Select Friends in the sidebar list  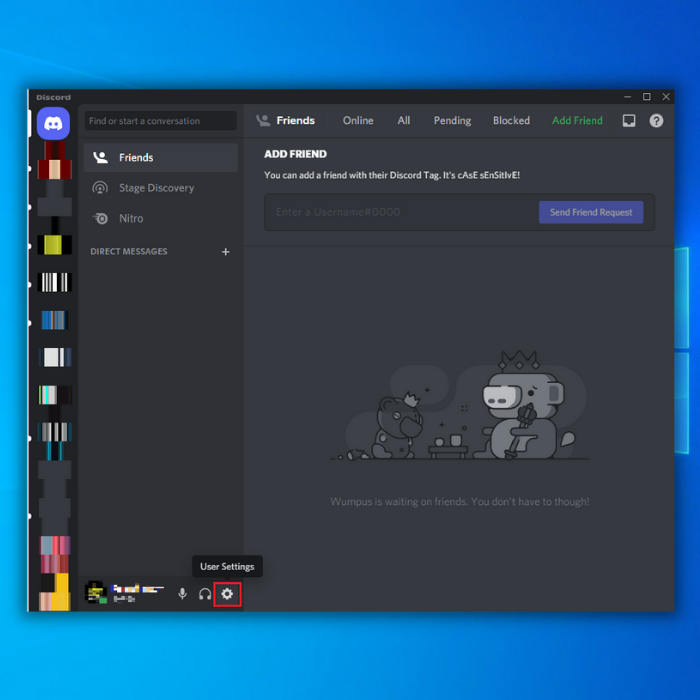coord(161,158)
